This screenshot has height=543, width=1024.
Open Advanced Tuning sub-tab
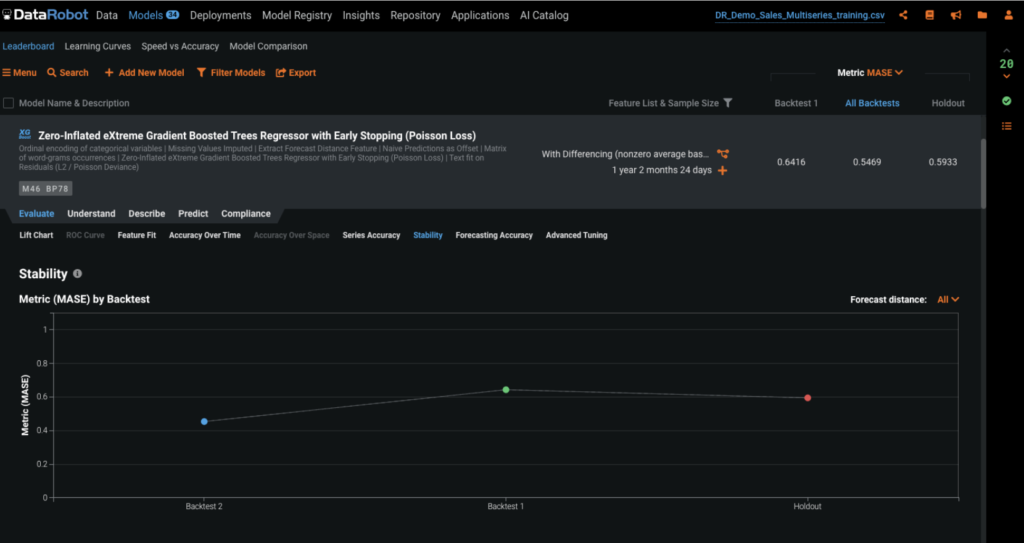click(x=576, y=235)
